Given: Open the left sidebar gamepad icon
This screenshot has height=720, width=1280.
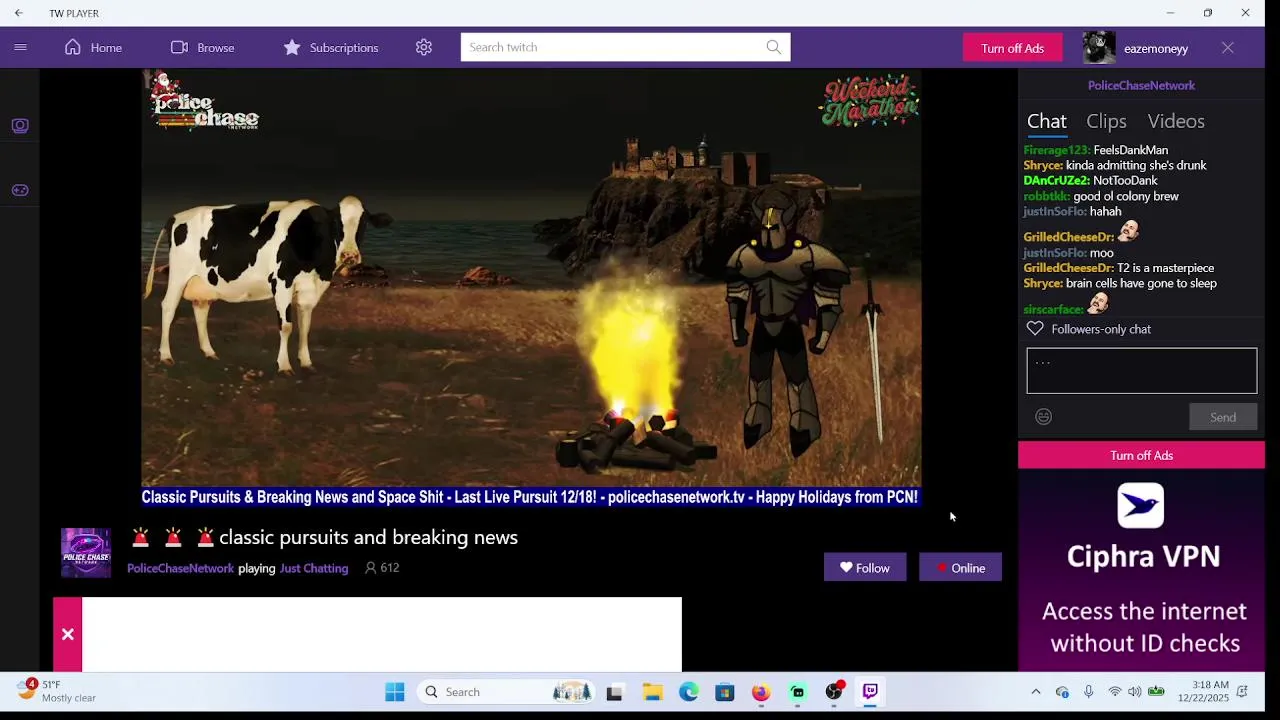Looking at the screenshot, I should pos(20,190).
